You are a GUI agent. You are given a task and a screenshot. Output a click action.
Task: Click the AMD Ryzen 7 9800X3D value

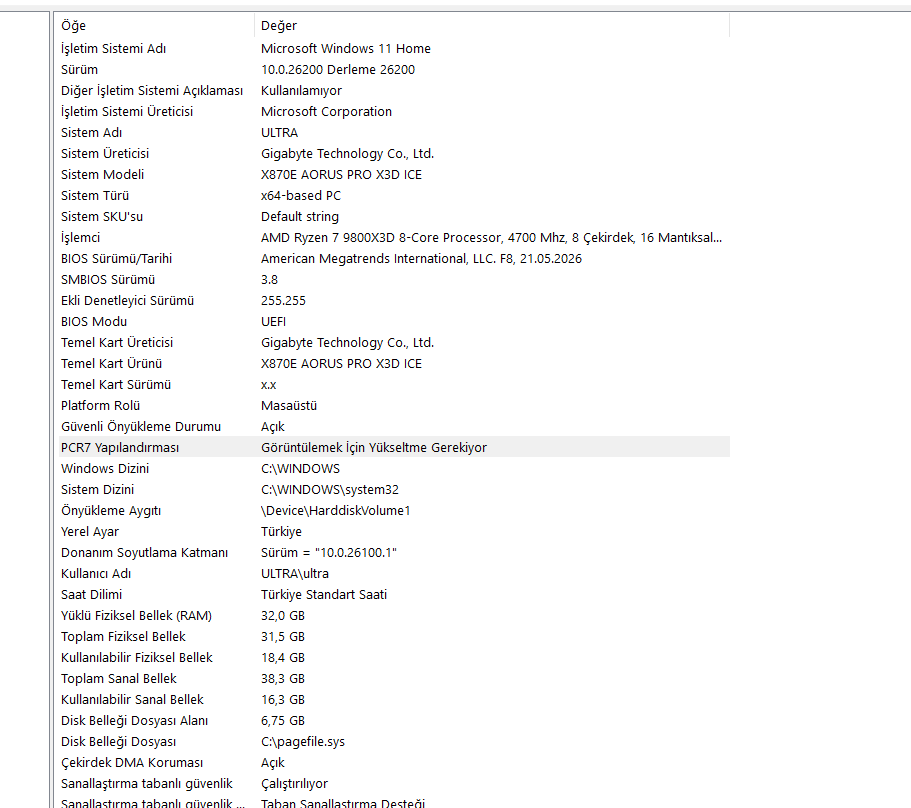click(x=491, y=238)
